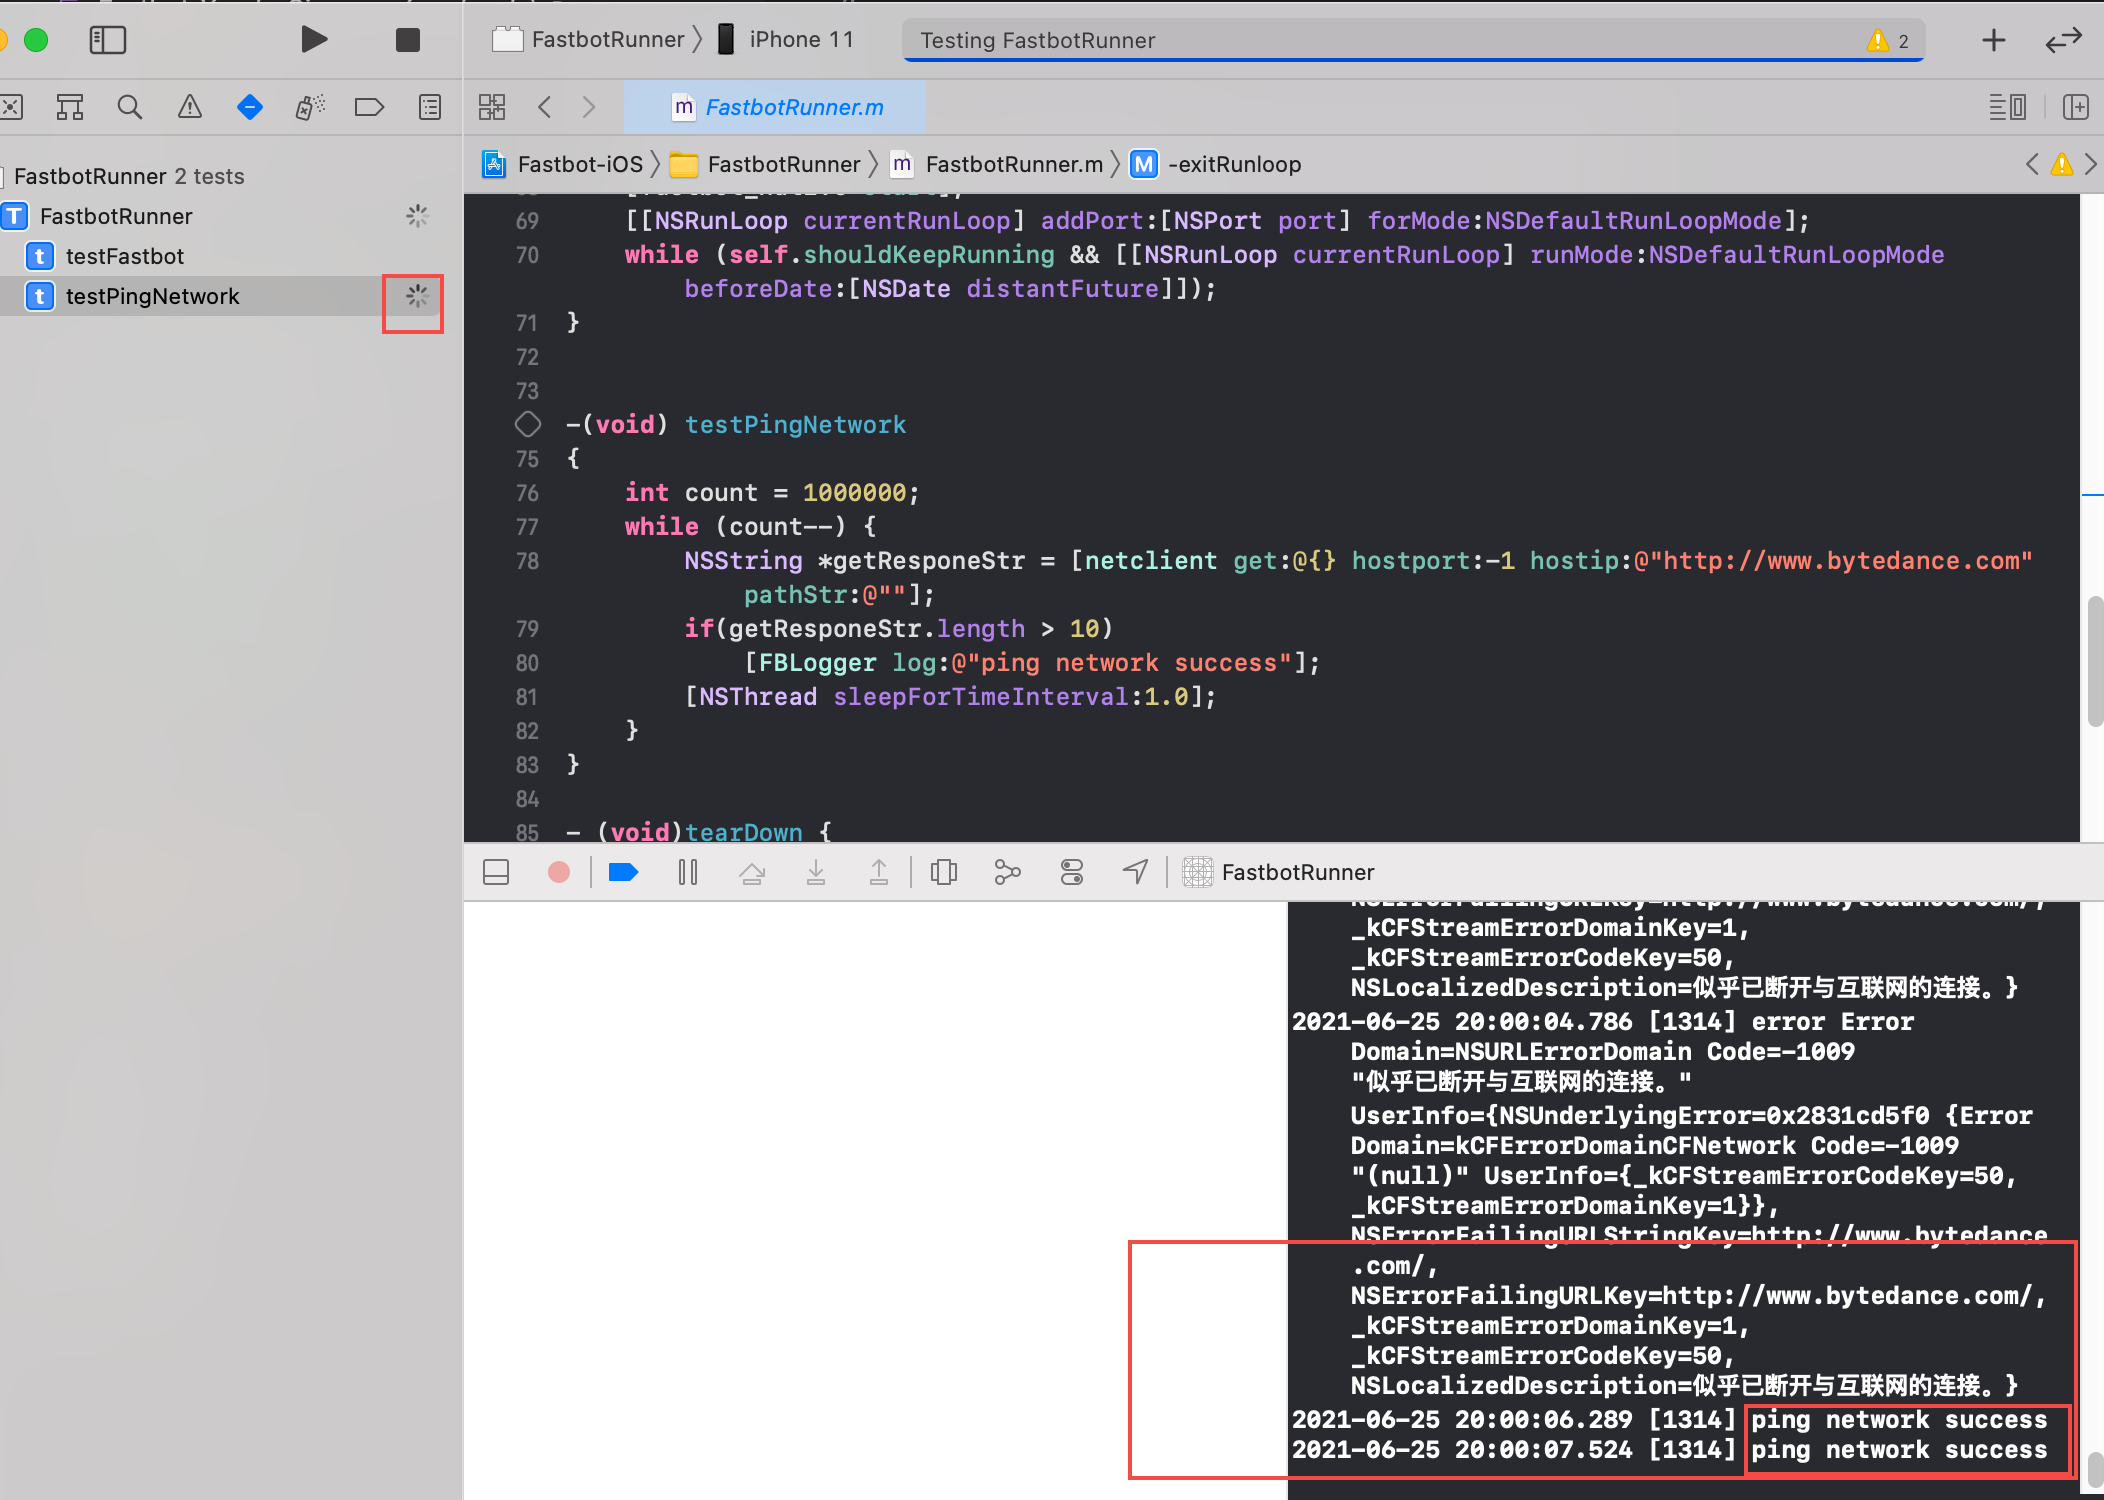Screen dimensions: 2104x1500
Task: Pause program execution in debug bar
Action: click(687, 873)
